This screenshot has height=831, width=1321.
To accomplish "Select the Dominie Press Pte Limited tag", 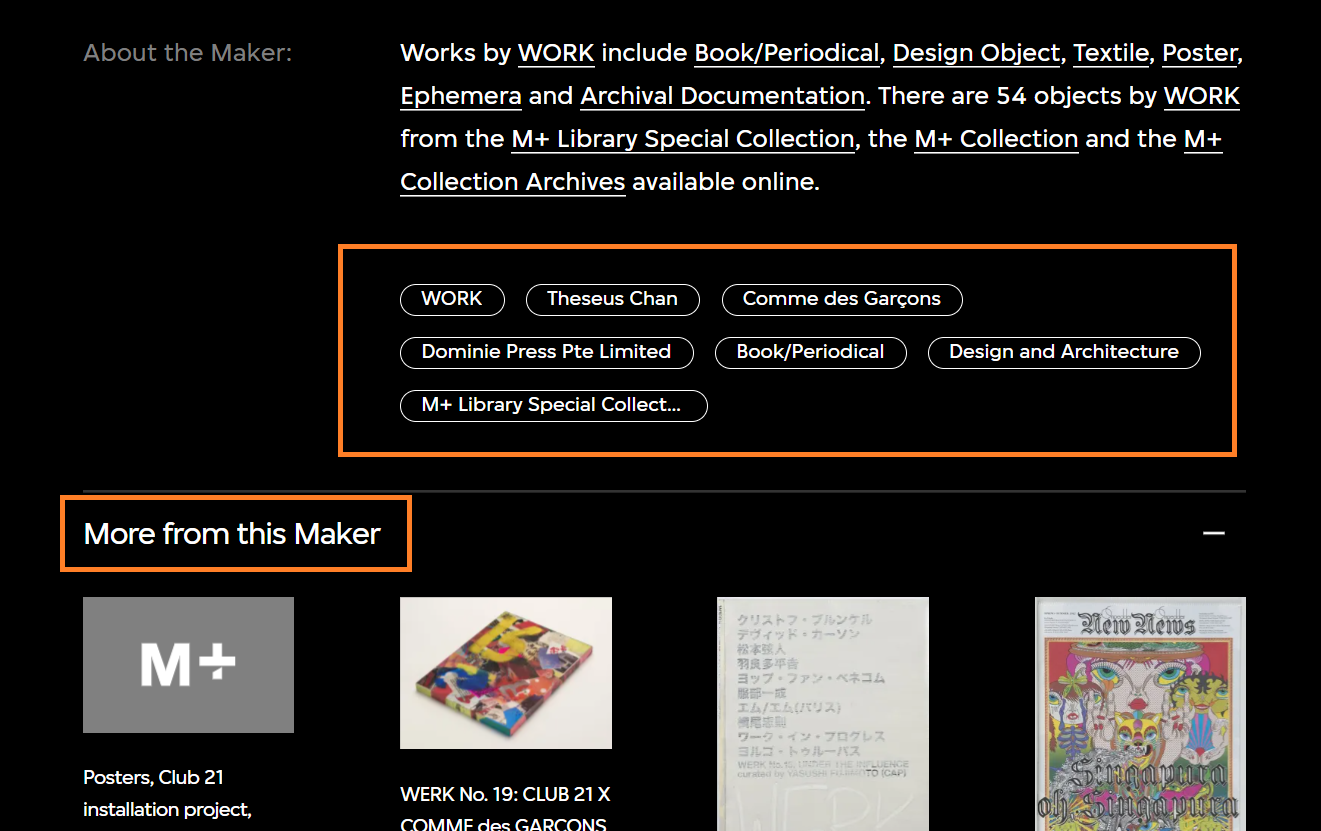I will (546, 352).
